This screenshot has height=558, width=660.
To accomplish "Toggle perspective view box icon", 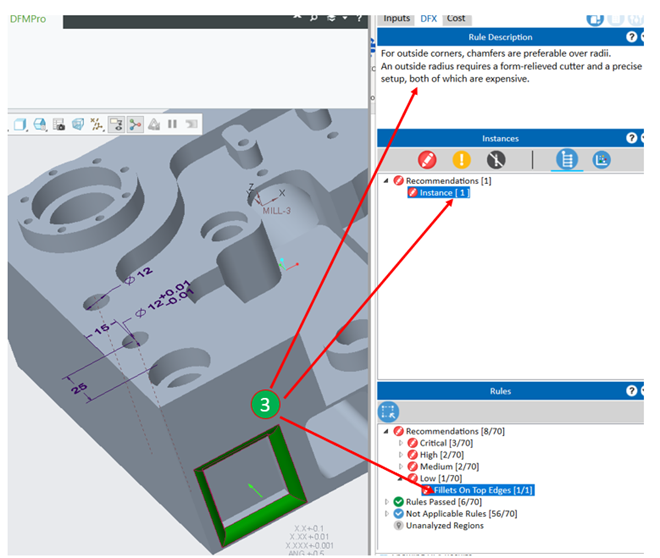I will pyautogui.click(x=78, y=124).
